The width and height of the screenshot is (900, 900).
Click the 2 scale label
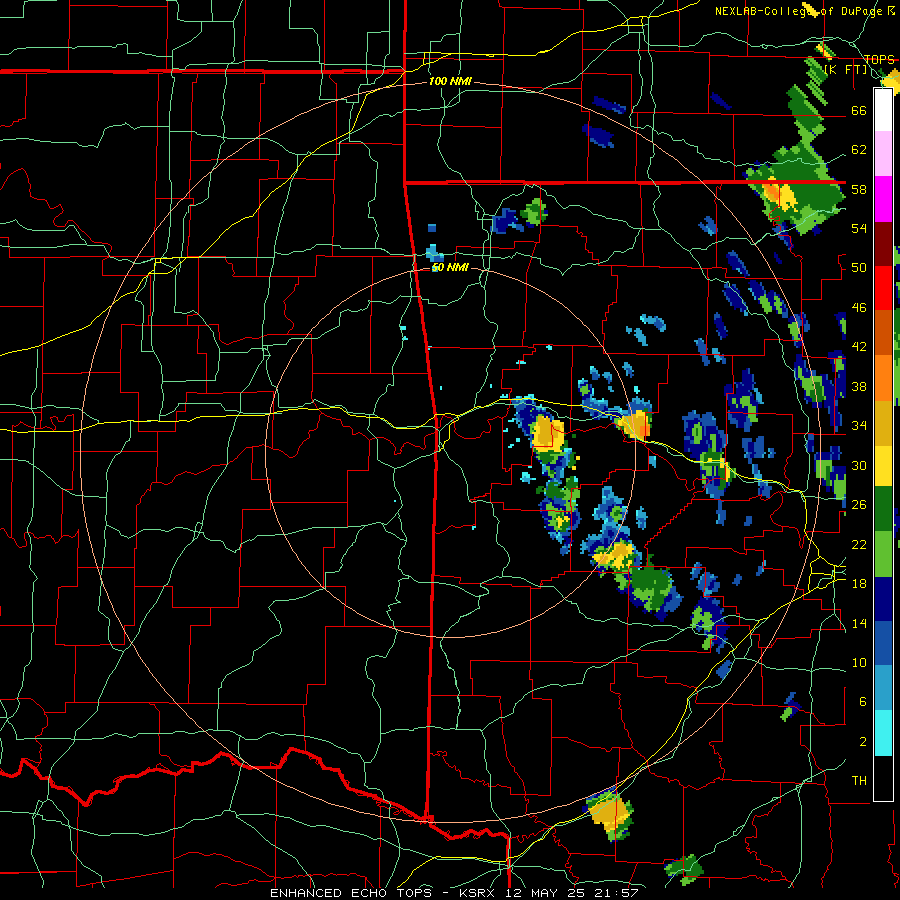coord(863,741)
